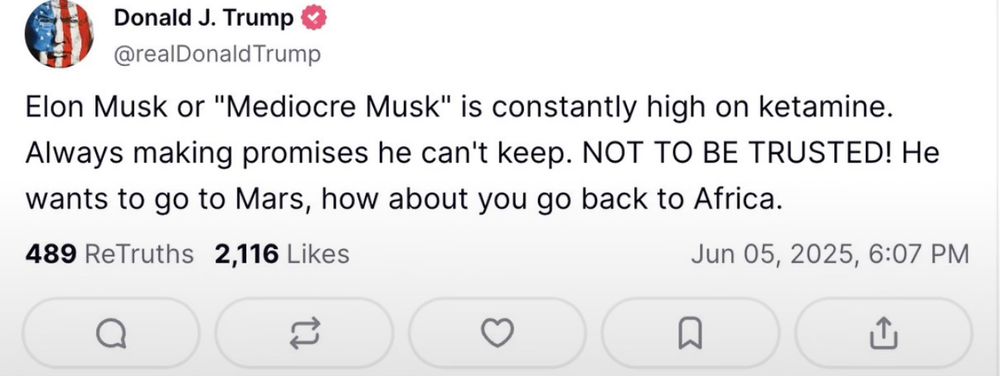
Task: Like the post with the heart icon
Action: (497, 333)
